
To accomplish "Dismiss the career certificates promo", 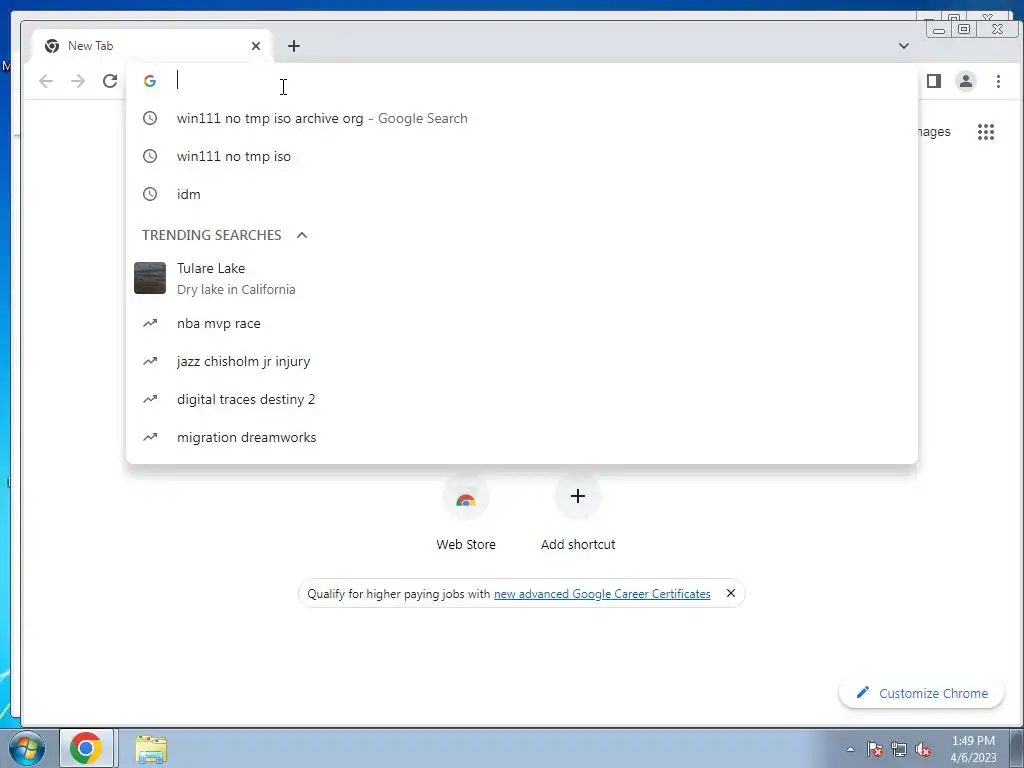I will [731, 593].
